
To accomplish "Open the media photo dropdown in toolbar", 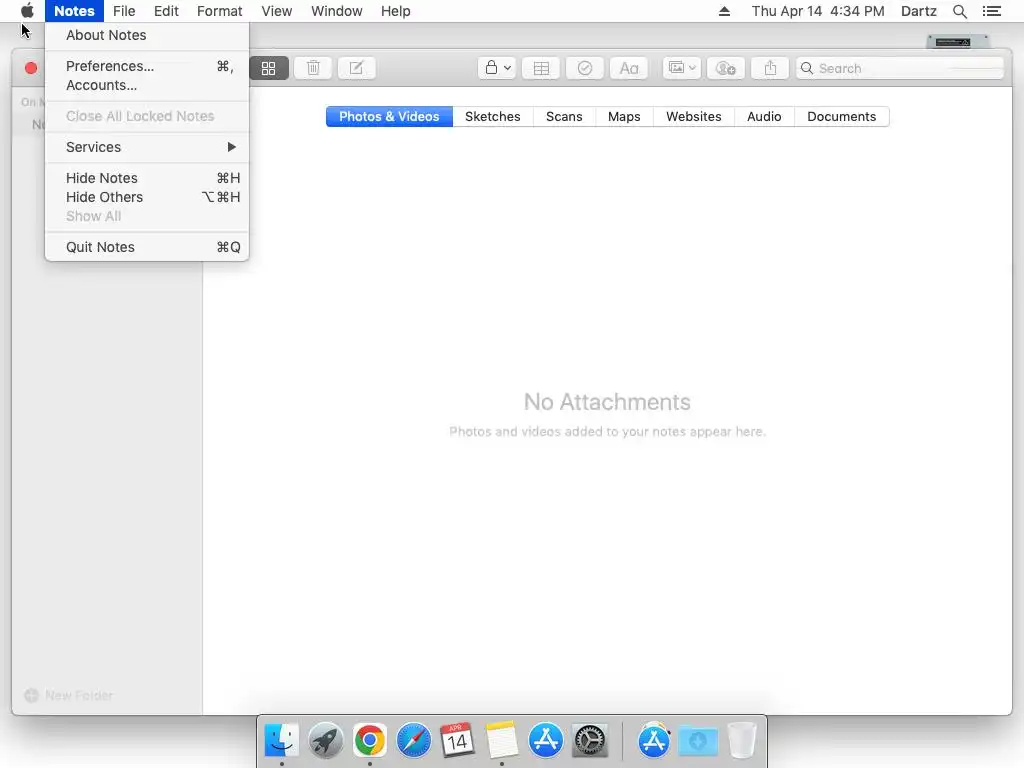I will pyautogui.click(x=682, y=68).
